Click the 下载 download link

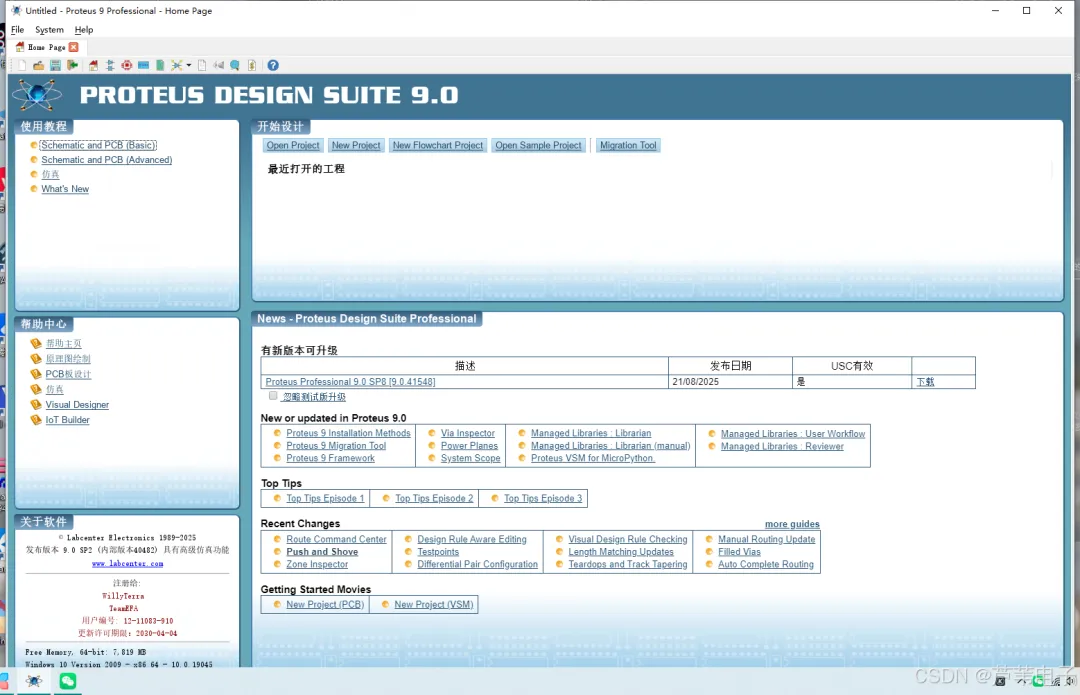click(x=925, y=382)
